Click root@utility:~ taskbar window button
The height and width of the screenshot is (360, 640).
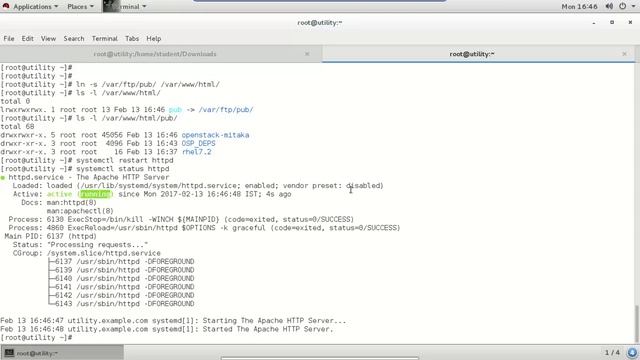pos(62,353)
